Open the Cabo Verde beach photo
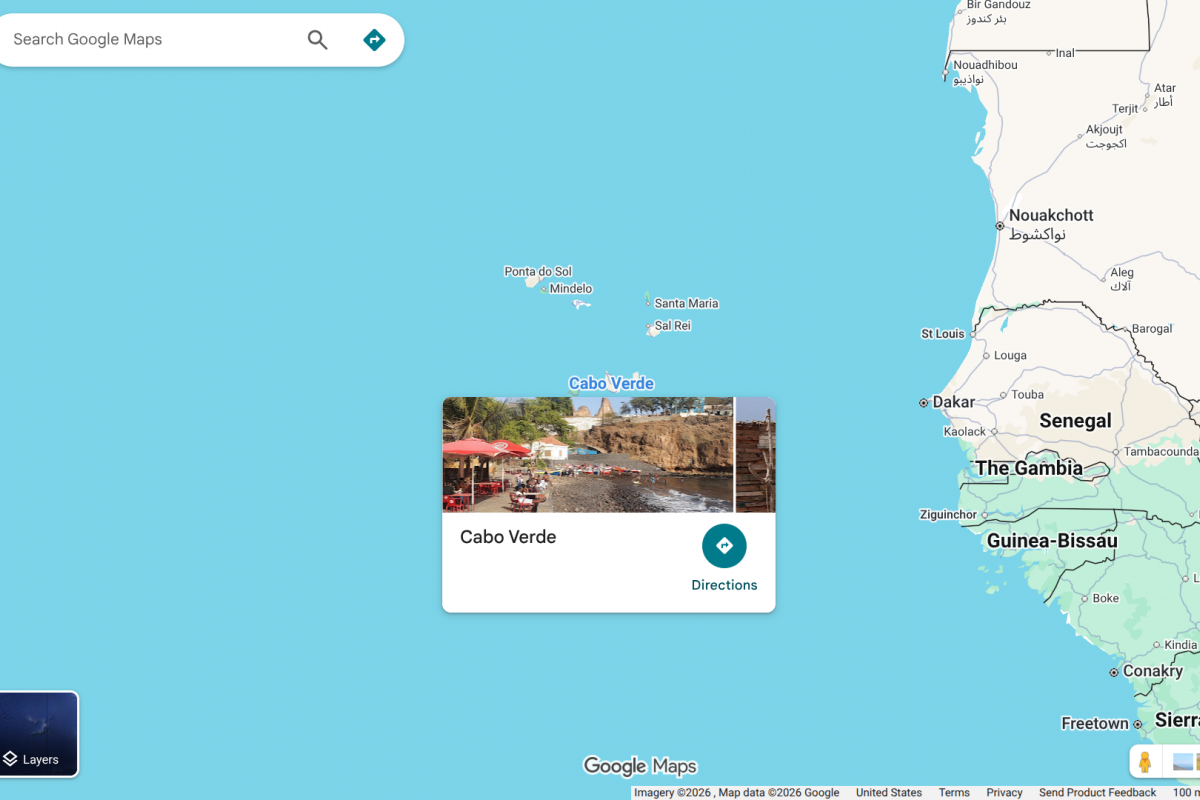The height and width of the screenshot is (800, 1200). 588,455
